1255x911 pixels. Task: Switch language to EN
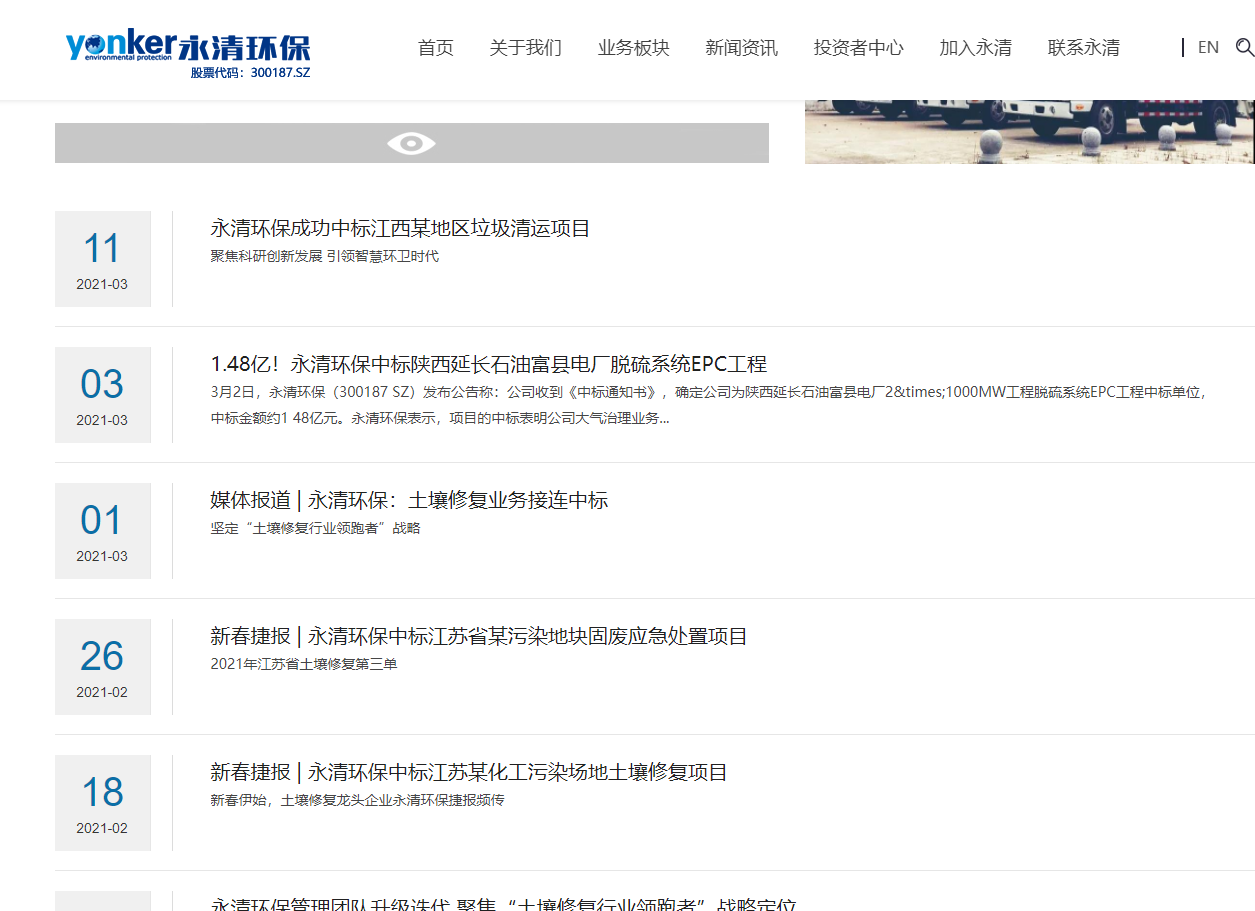click(x=1208, y=47)
